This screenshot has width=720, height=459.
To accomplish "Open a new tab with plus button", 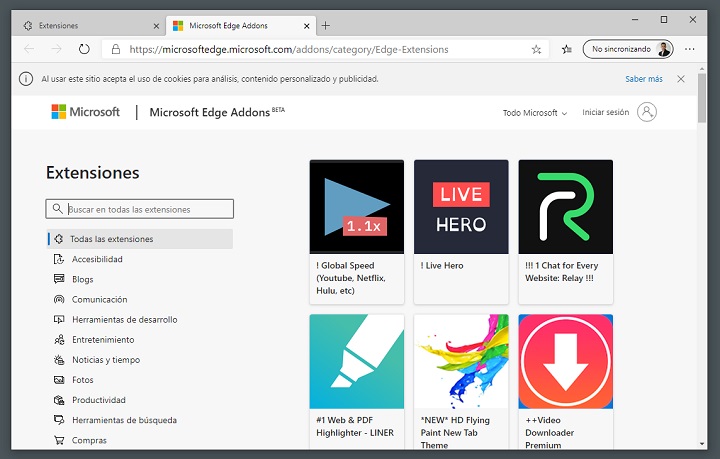I will [326, 26].
